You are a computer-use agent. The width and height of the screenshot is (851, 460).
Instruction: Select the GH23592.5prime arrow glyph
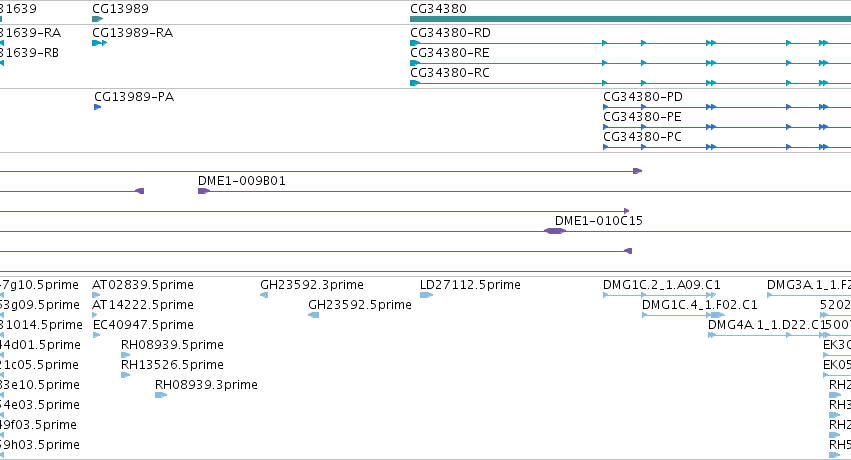coord(313,315)
